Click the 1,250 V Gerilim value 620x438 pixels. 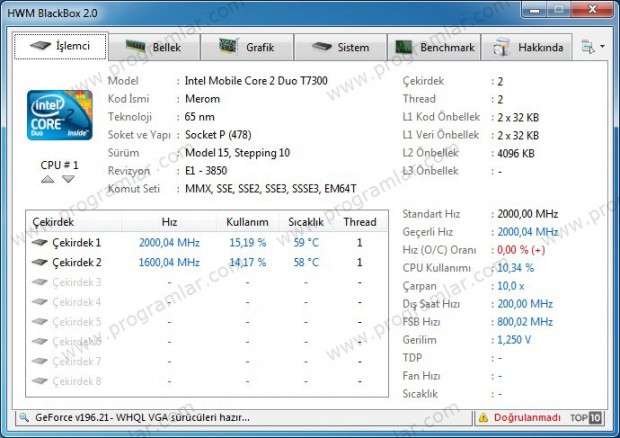coord(514,340)
